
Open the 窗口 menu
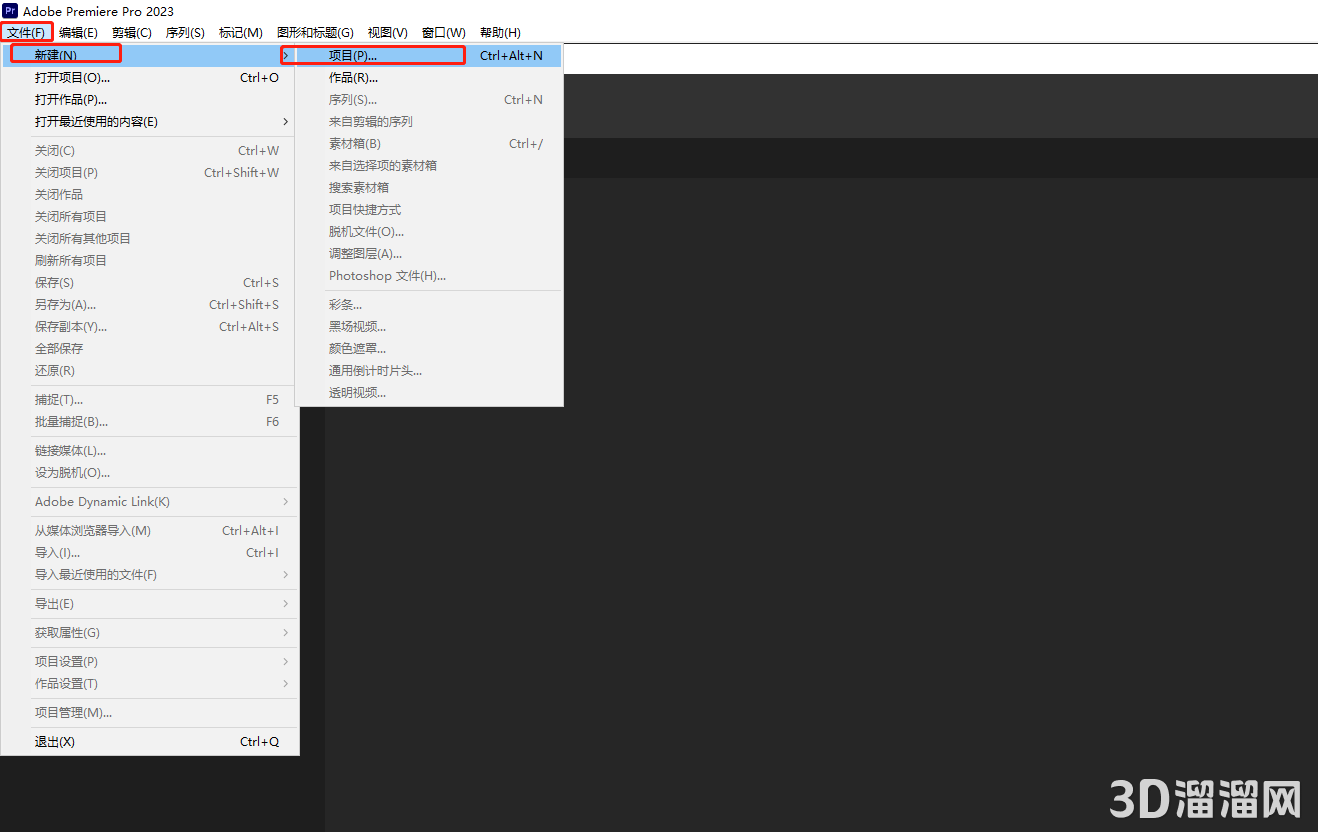[x=443, y=31]
